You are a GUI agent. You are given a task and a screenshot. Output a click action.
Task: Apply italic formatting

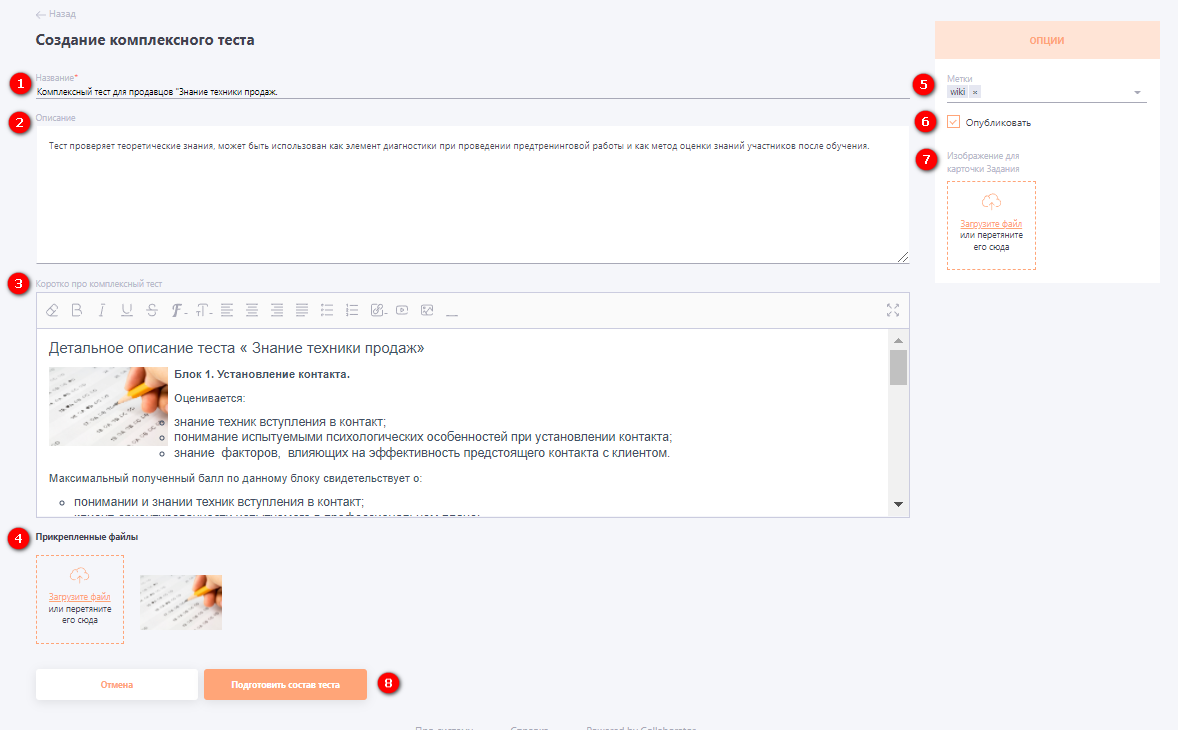tap(101, 310)
